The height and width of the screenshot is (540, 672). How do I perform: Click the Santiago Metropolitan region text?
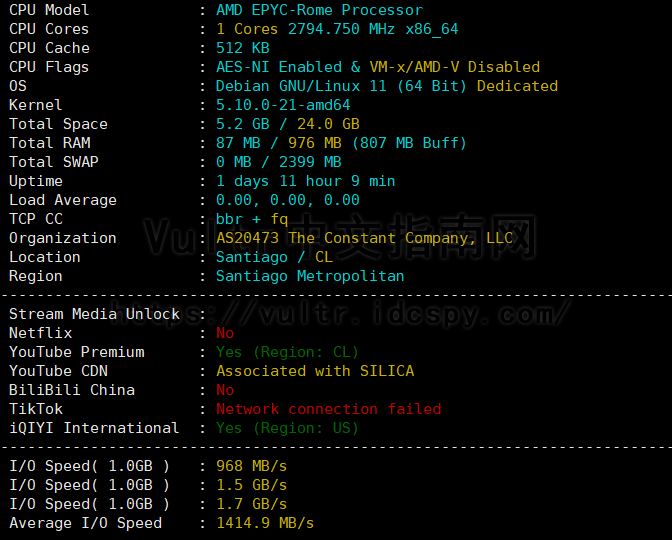[x=310, y=276]
